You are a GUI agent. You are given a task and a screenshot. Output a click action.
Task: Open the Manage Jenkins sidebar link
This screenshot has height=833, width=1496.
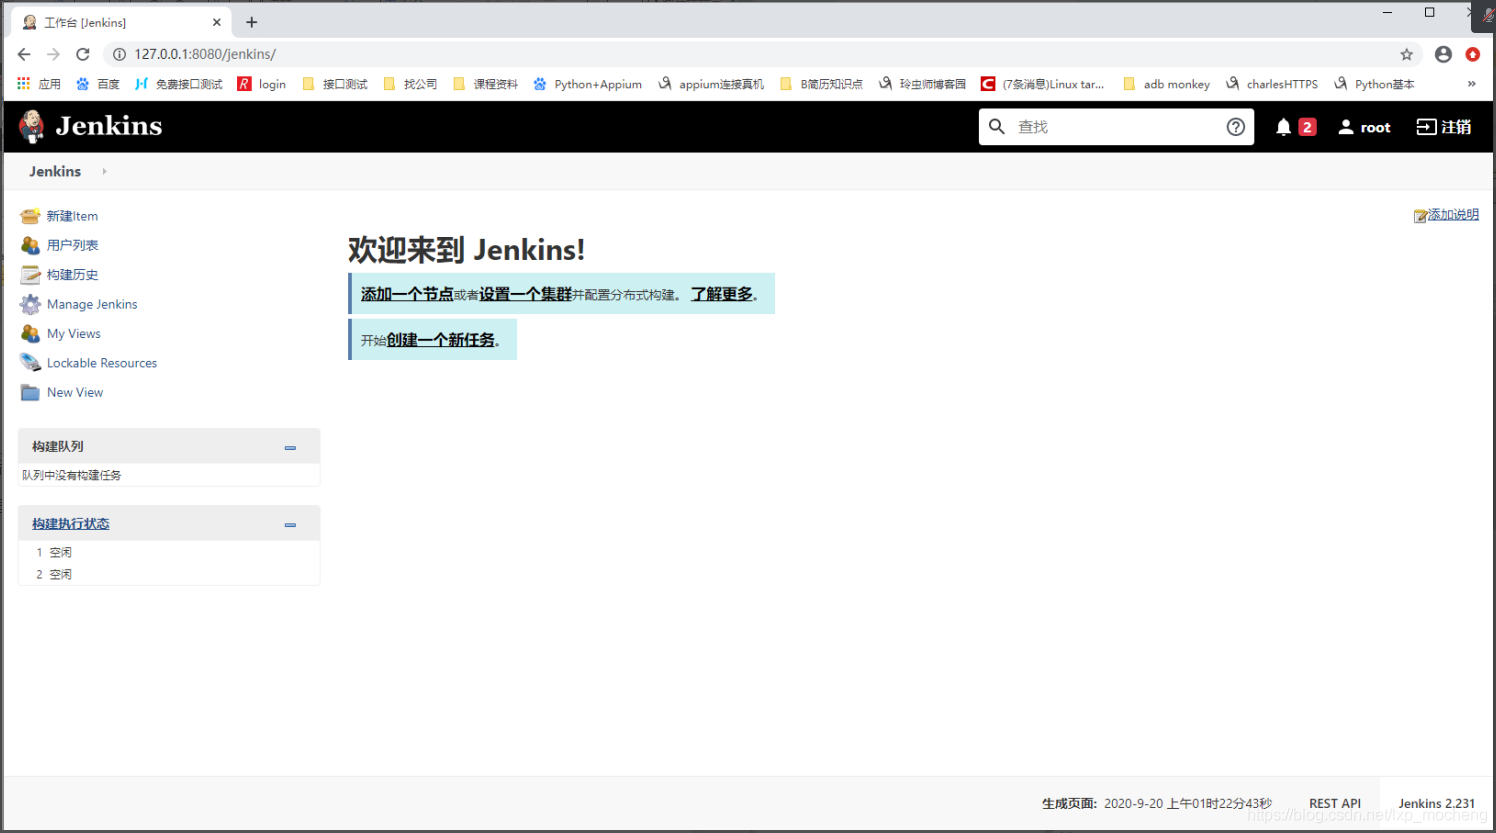92,304
